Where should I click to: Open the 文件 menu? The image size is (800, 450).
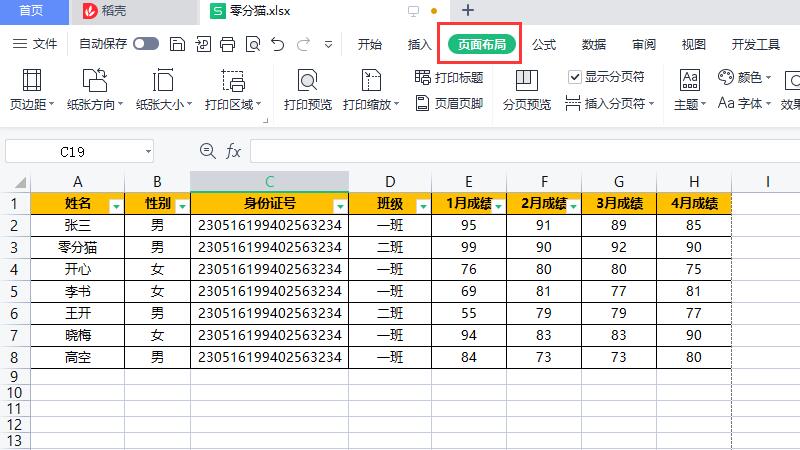click(x=34, y=44)
